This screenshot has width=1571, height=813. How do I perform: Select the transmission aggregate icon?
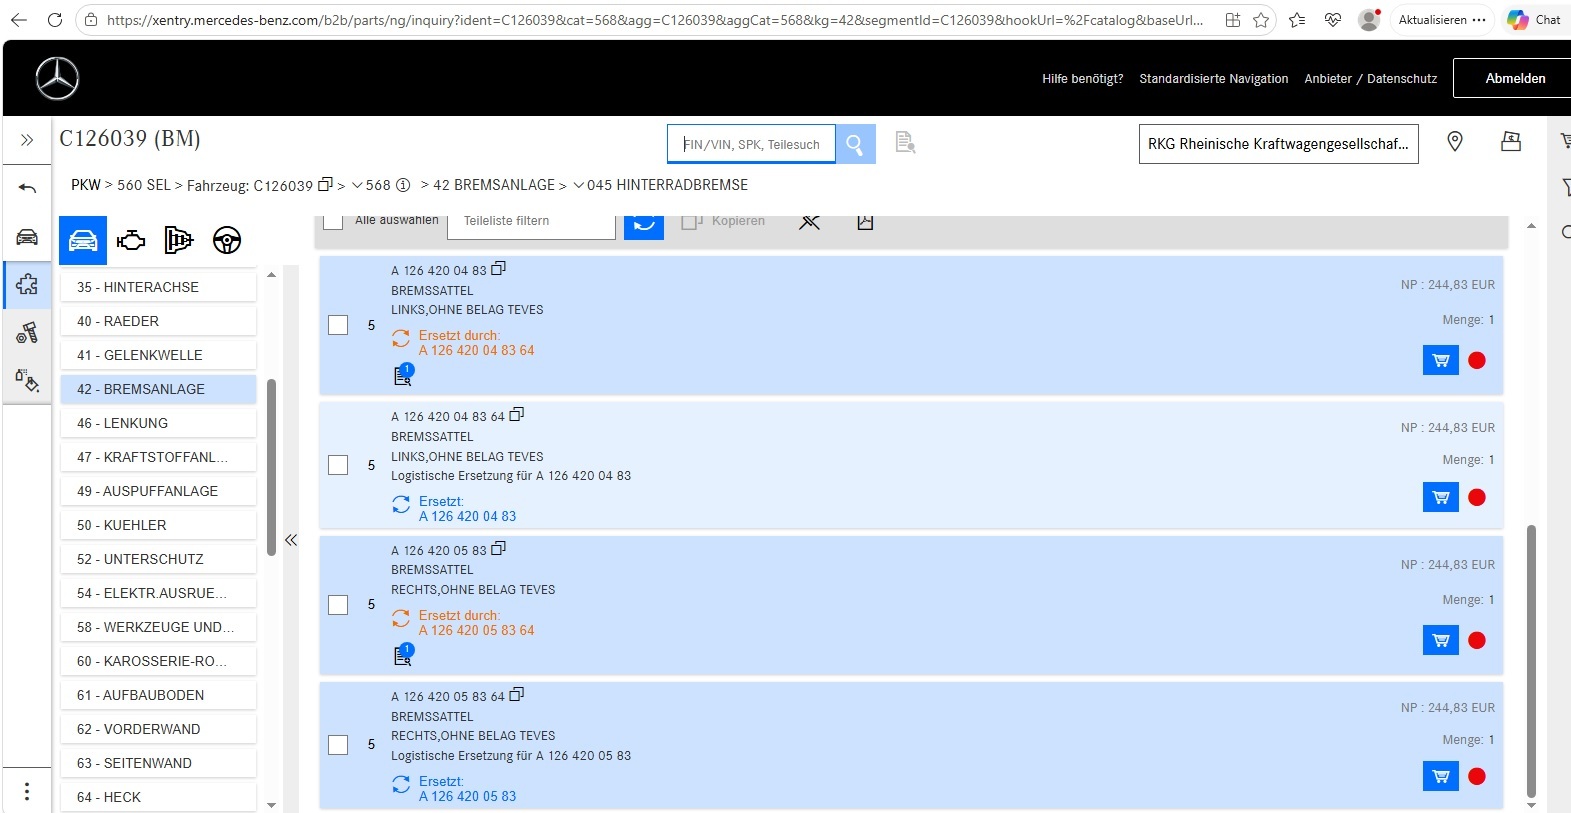click(x=179, y=240)
